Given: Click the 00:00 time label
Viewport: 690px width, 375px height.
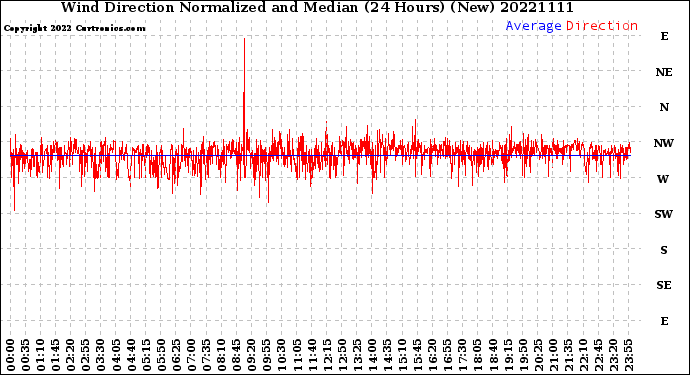Looking at the screenshot, I should (x=11, y=355).
